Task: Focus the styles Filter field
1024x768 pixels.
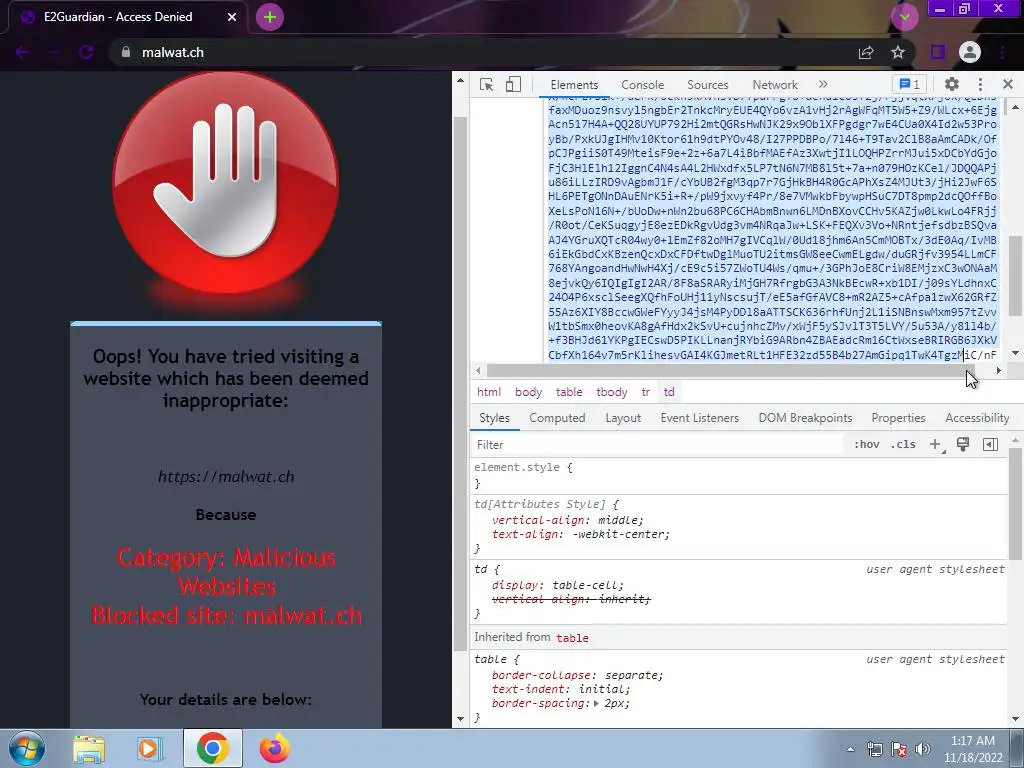Action: (x=656, y=445)
